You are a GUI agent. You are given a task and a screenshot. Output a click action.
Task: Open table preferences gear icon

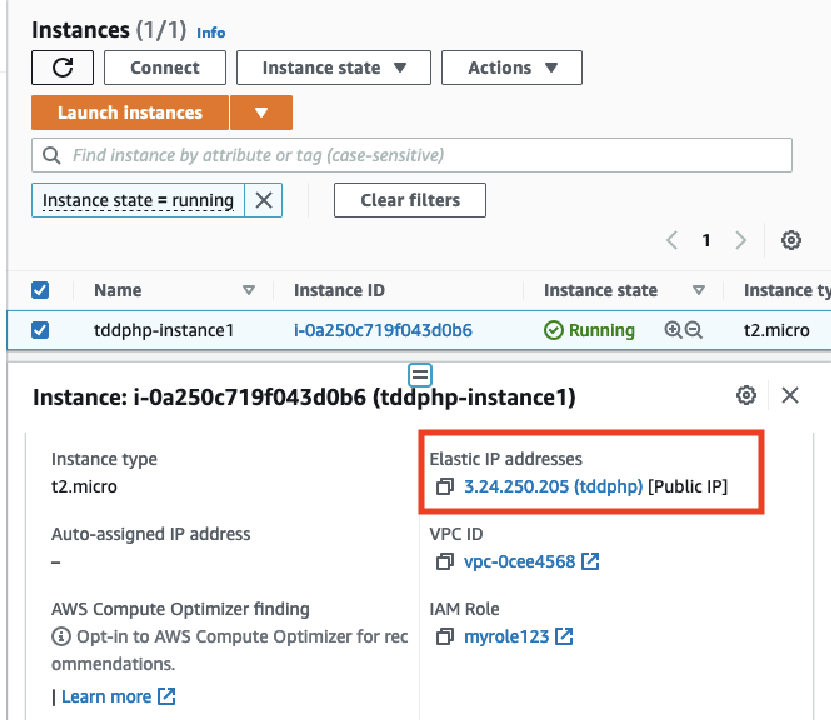click(x=791, y=240)
